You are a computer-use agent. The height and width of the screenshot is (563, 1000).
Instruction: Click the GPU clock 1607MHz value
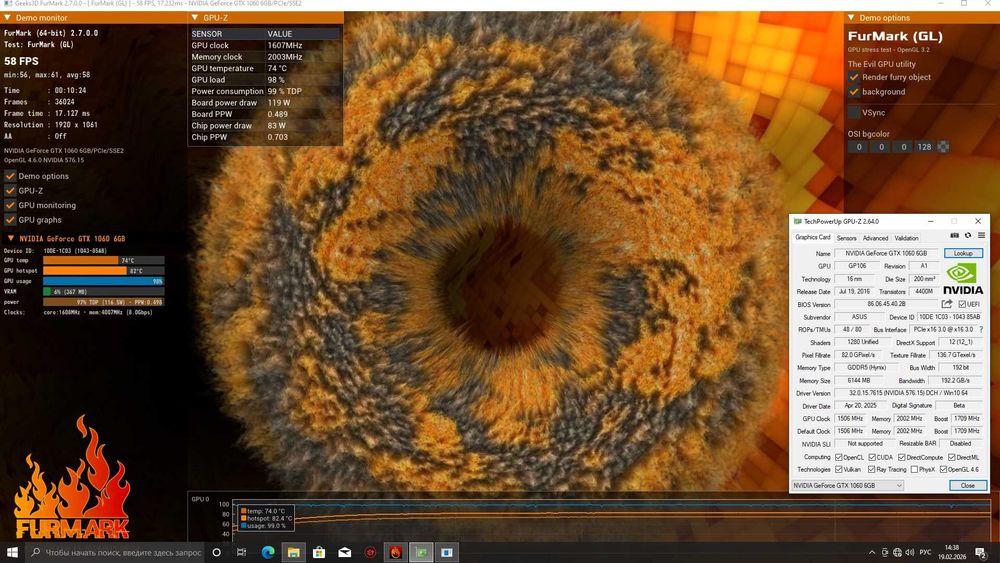coord(284,45)
